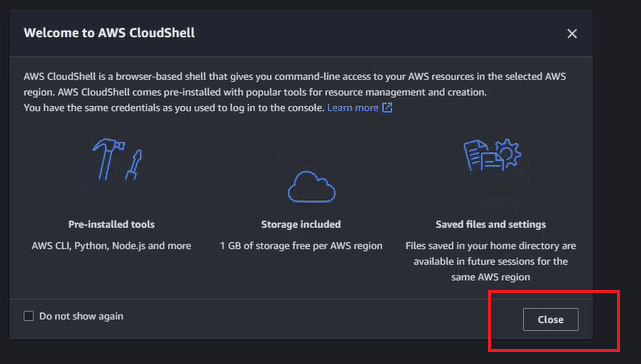Click the AWS CLI, Python, Node.js description
This screenshot has height=364, width=641.
pos(111,246)
